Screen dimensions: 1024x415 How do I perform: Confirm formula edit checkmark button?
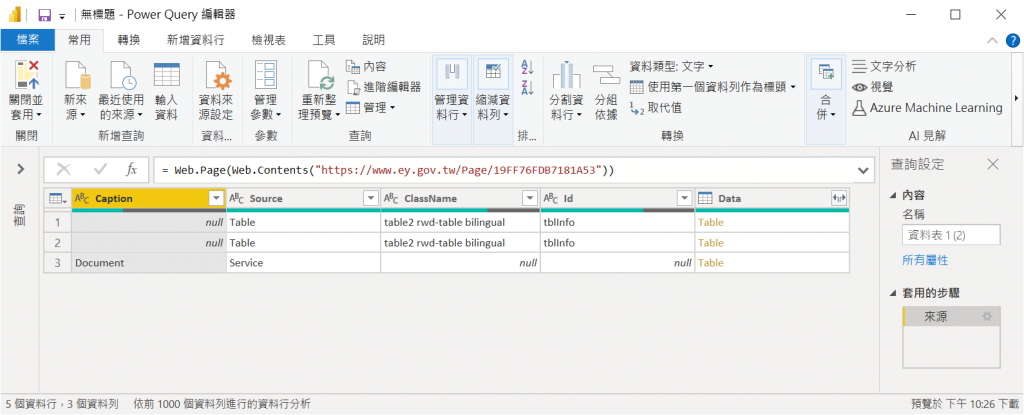pyautogui.click(x=101, y=169)
